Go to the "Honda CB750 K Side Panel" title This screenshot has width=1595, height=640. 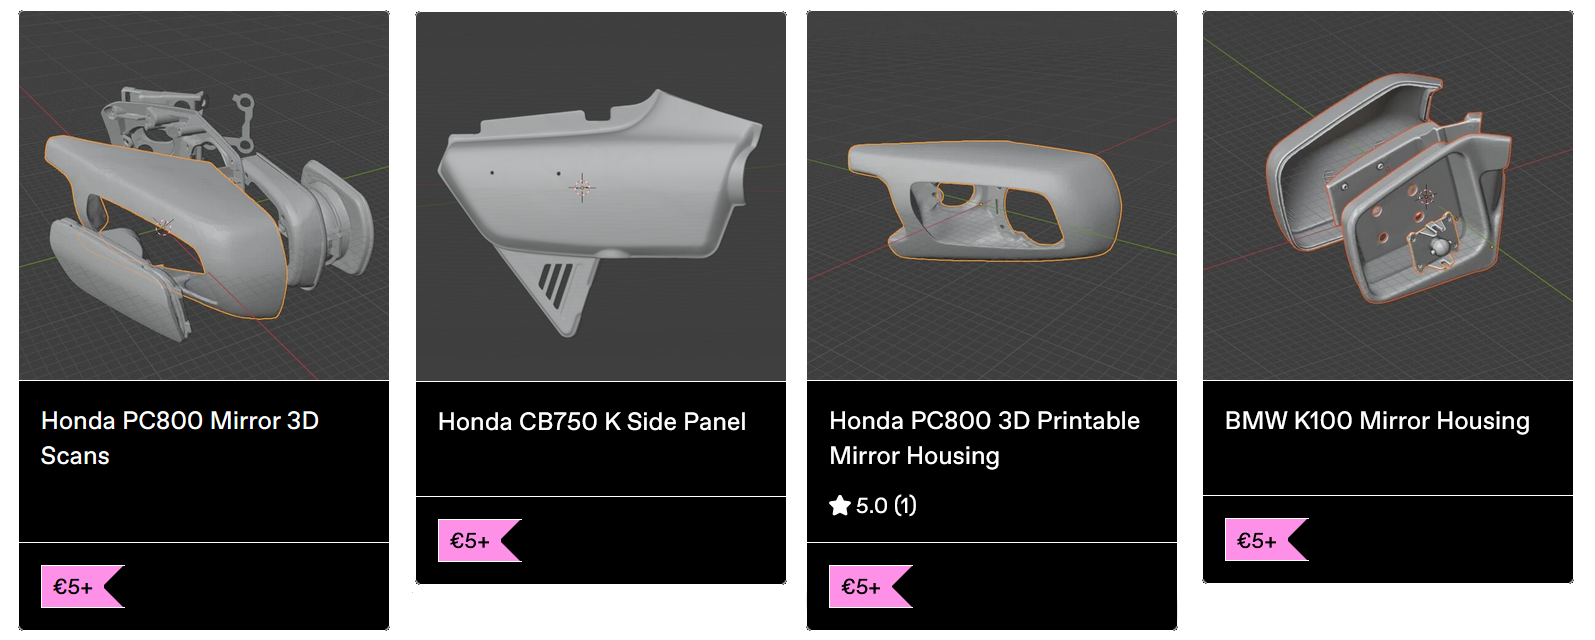[592, 422]
